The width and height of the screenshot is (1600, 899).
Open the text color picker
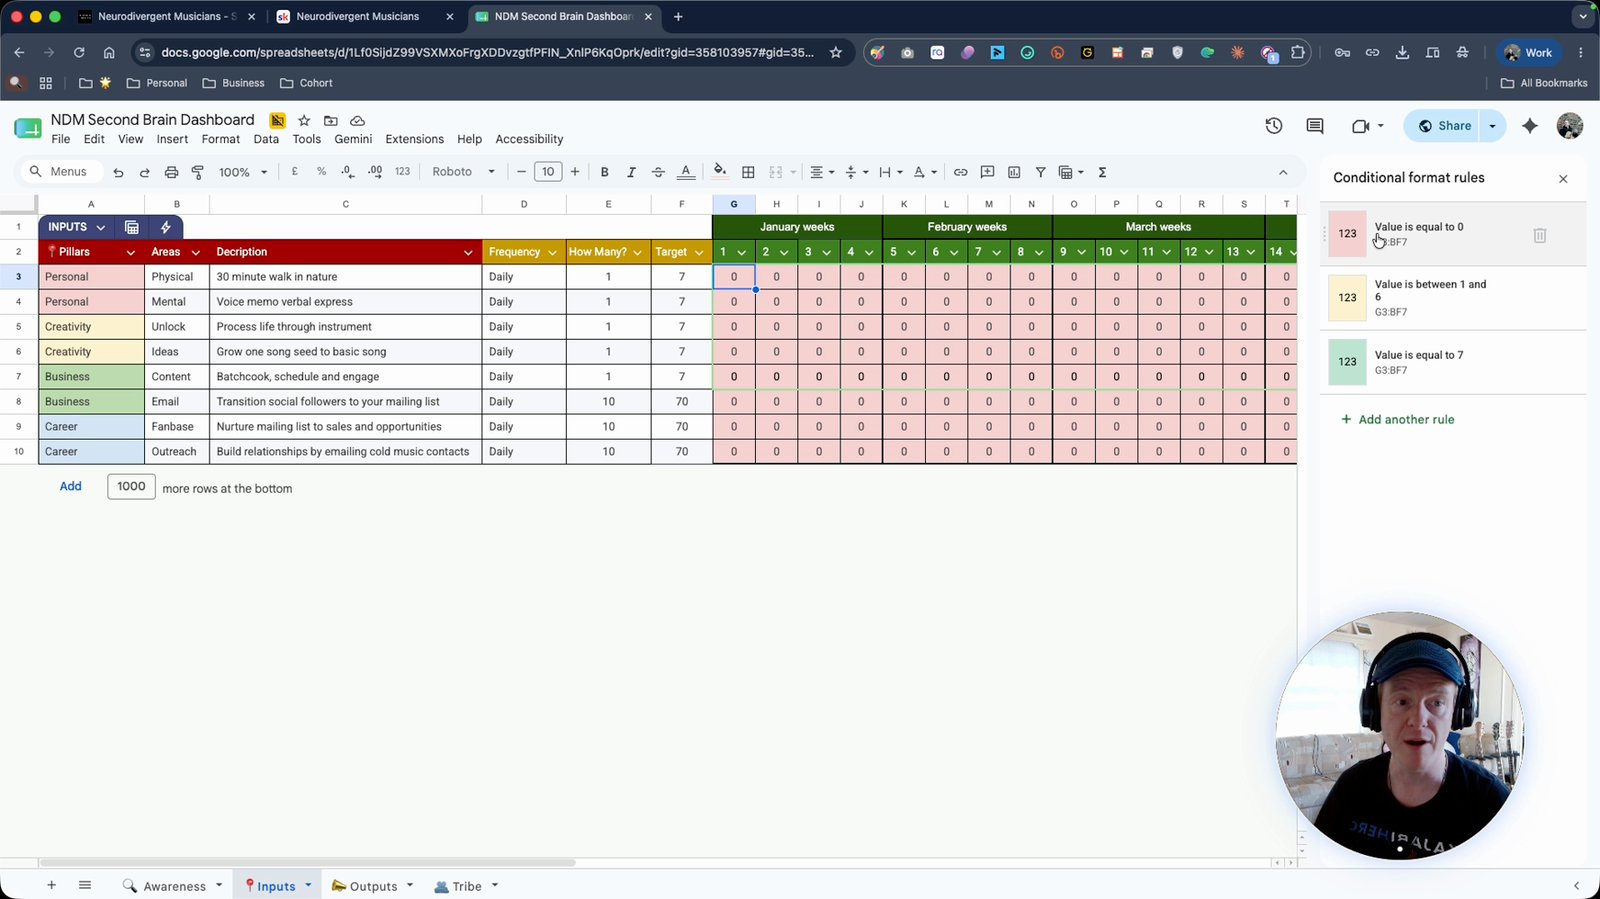point(686,172)
